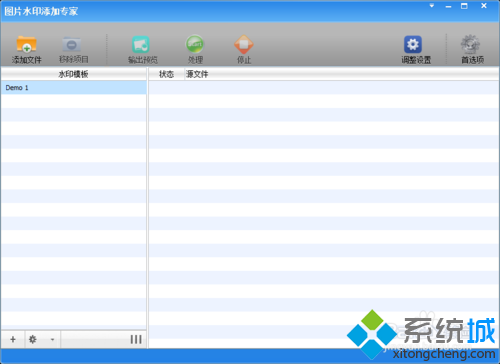Click the 源文件 column header
The height and width of the screenshot is (364, 500).
click(x=197, y=74)
